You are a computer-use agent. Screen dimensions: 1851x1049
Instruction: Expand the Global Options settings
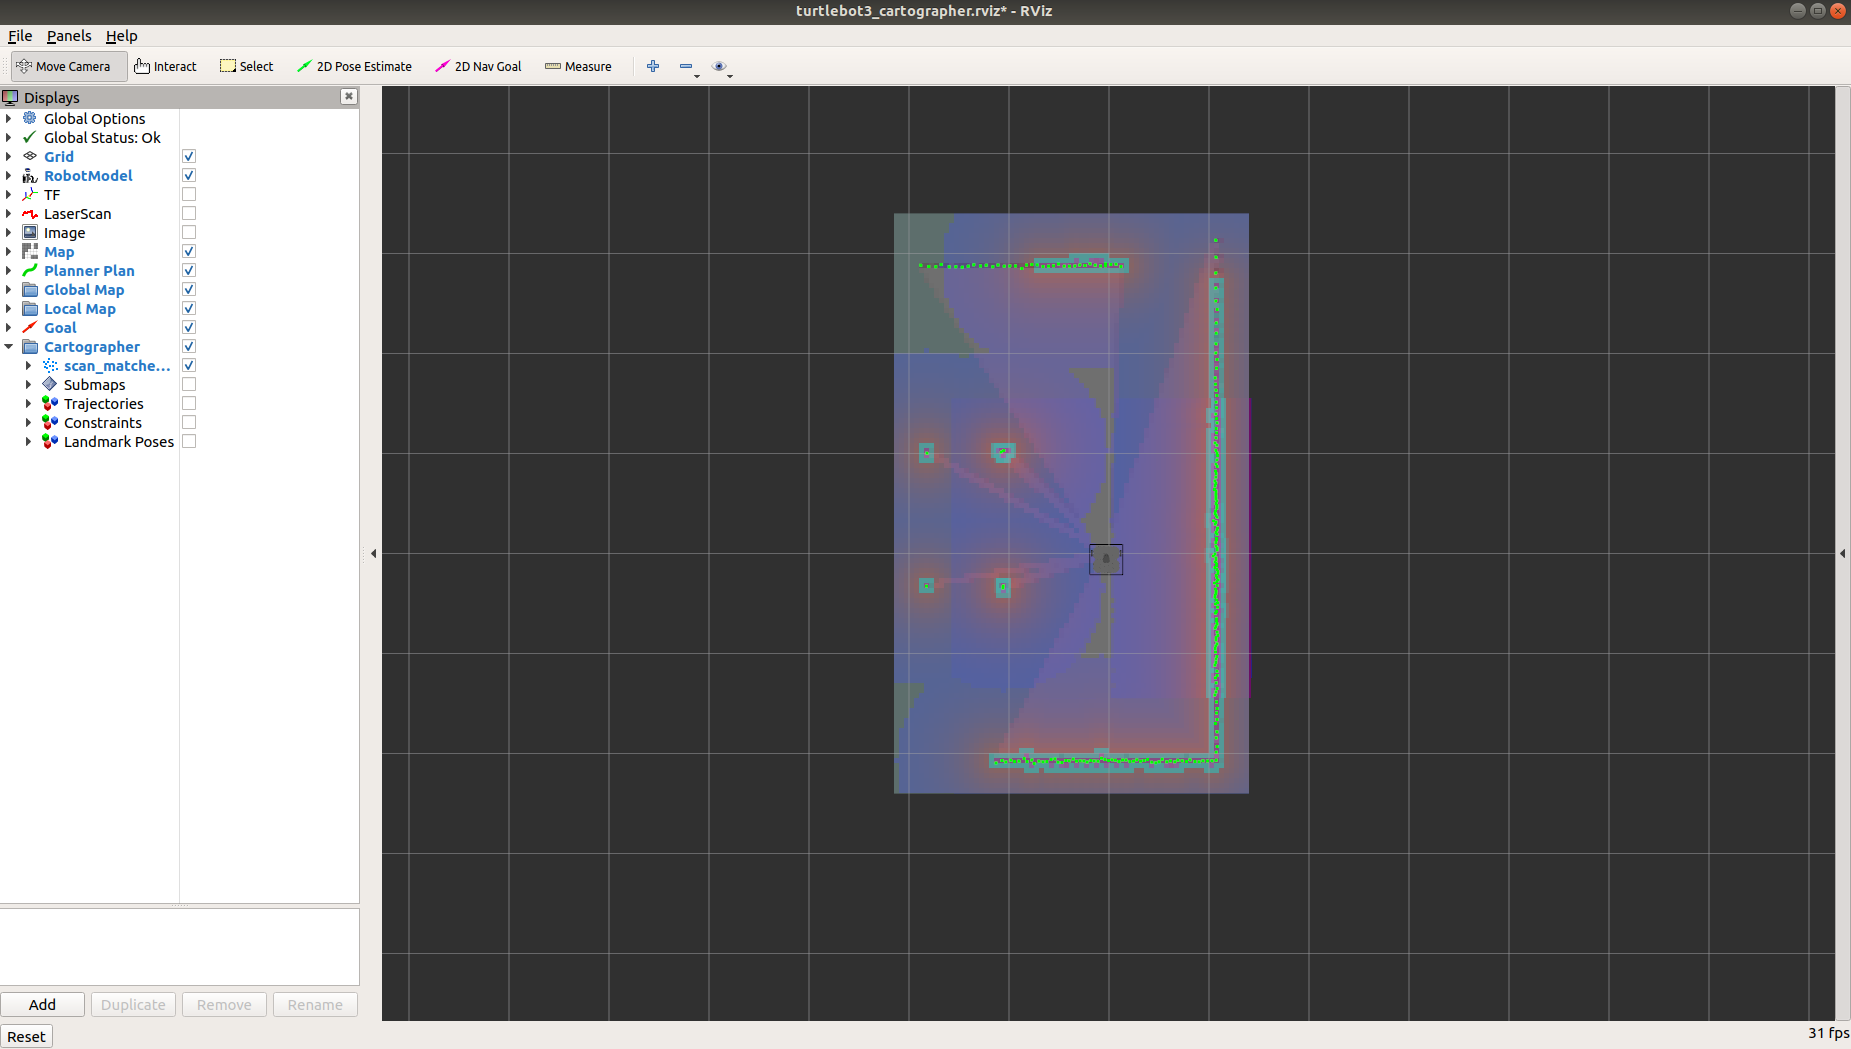pos(9,118)
